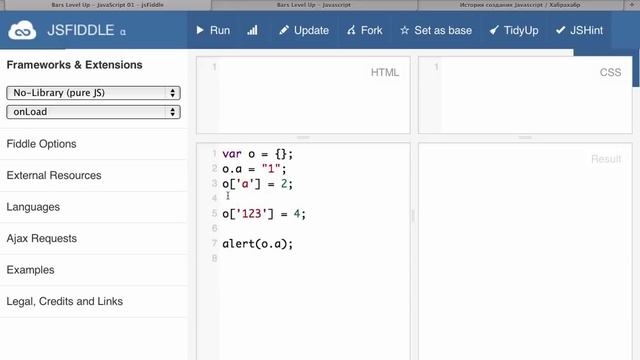Click Set as base button
This screenshot has width=640, height=360.
click(x=436, y=30)
